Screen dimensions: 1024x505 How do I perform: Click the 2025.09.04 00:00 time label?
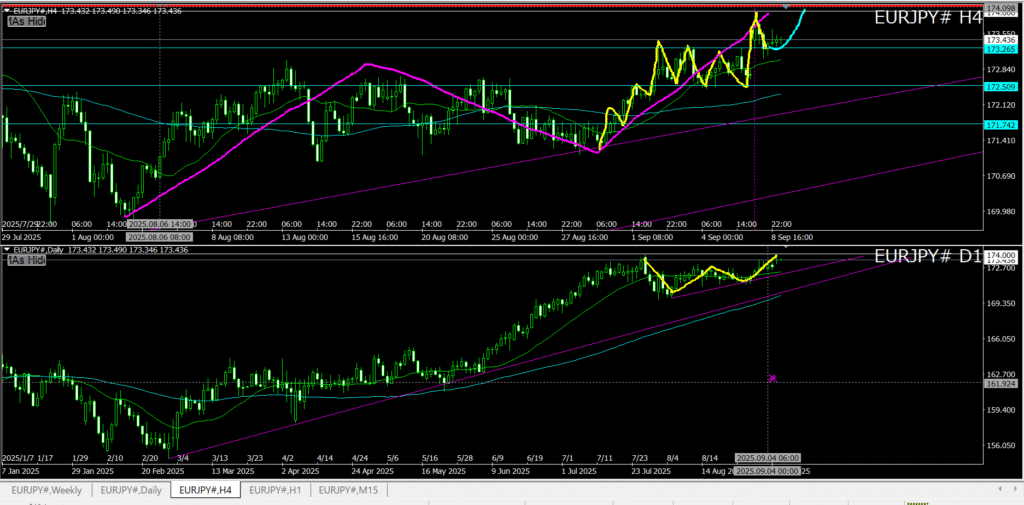[768, 471]
